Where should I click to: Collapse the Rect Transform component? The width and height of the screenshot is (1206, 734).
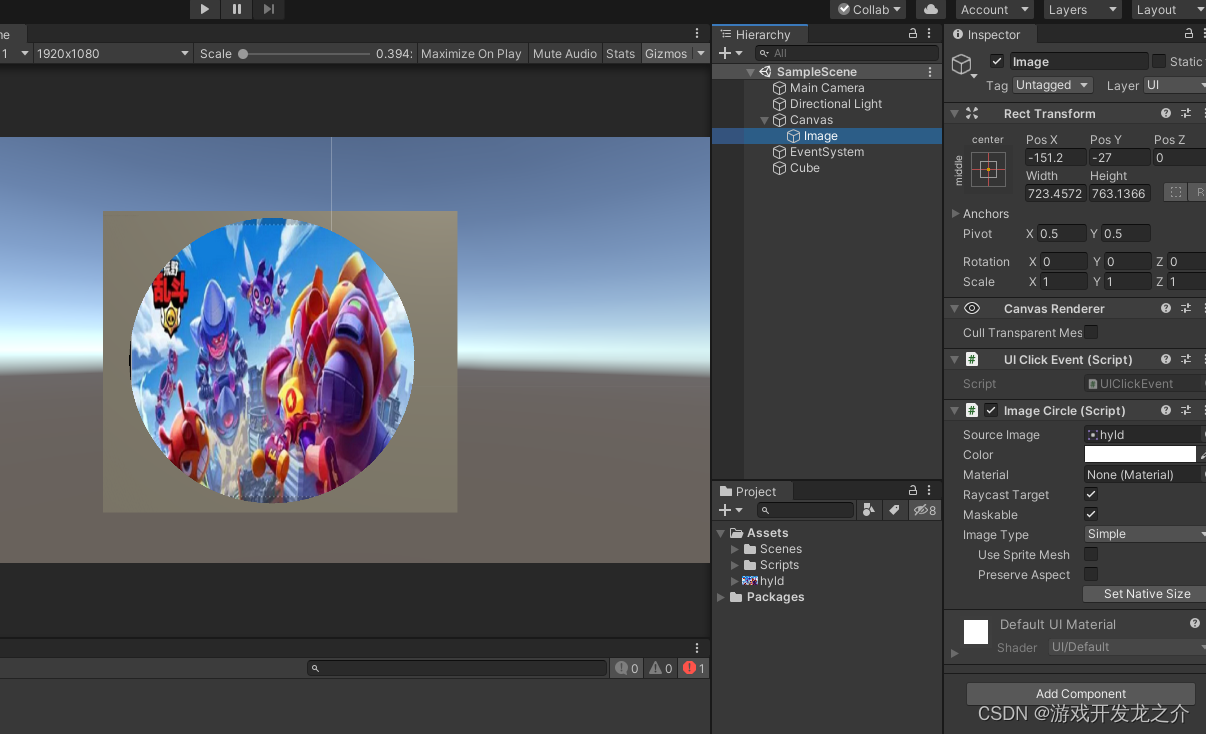tap(955, 113)
